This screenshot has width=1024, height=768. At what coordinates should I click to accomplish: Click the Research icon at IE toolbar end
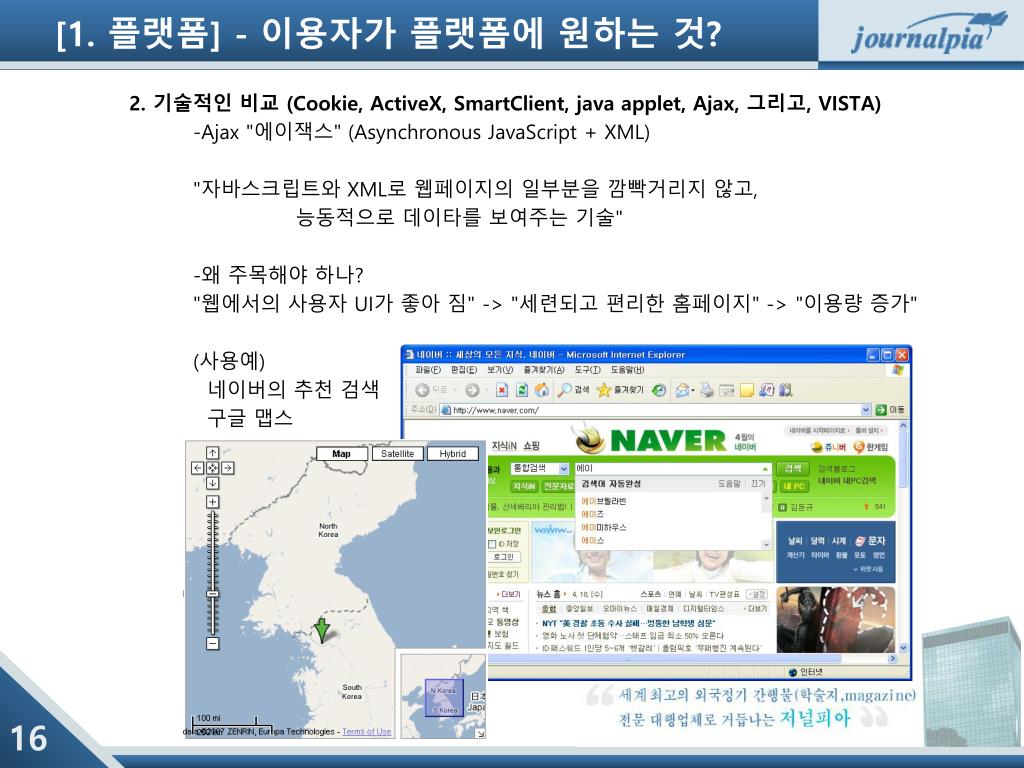tap(786, 390)
